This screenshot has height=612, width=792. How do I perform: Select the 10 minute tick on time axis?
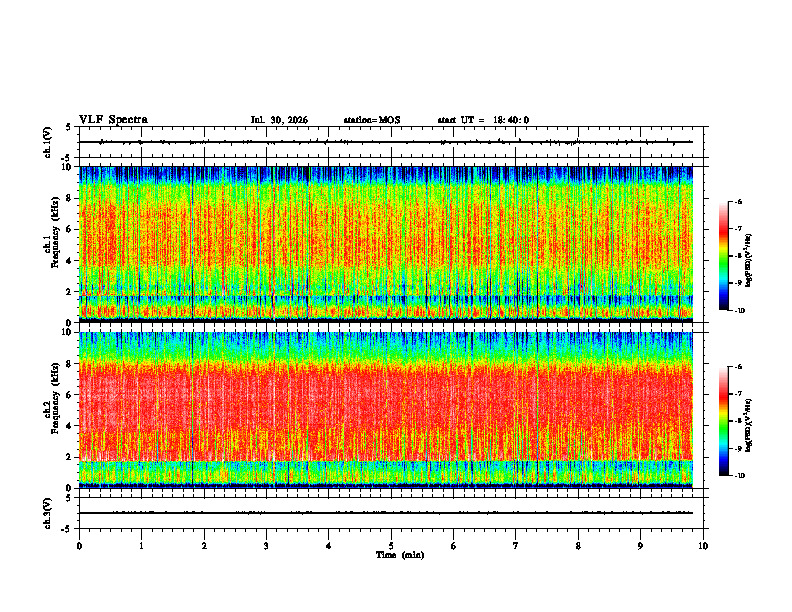point(703,546)
